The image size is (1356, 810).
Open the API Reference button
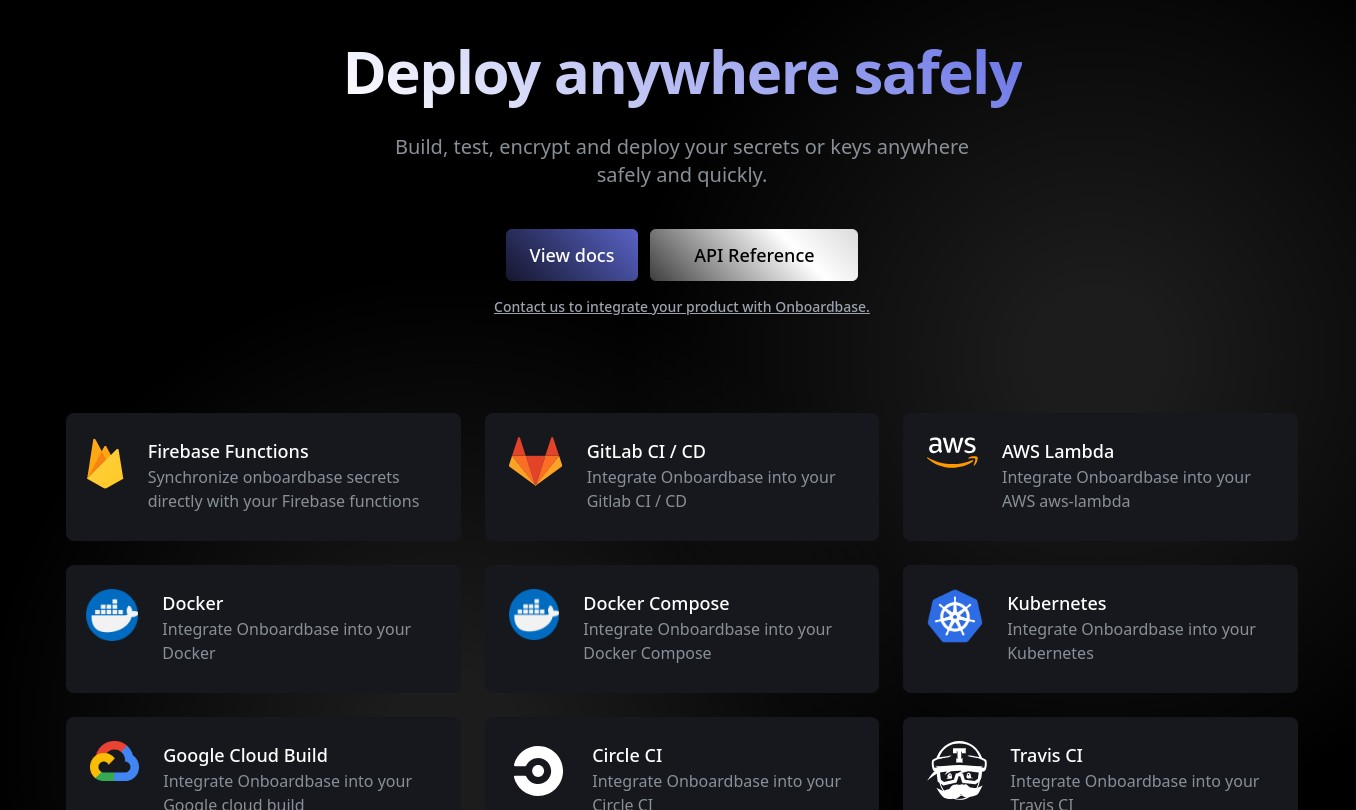[754, 255]
